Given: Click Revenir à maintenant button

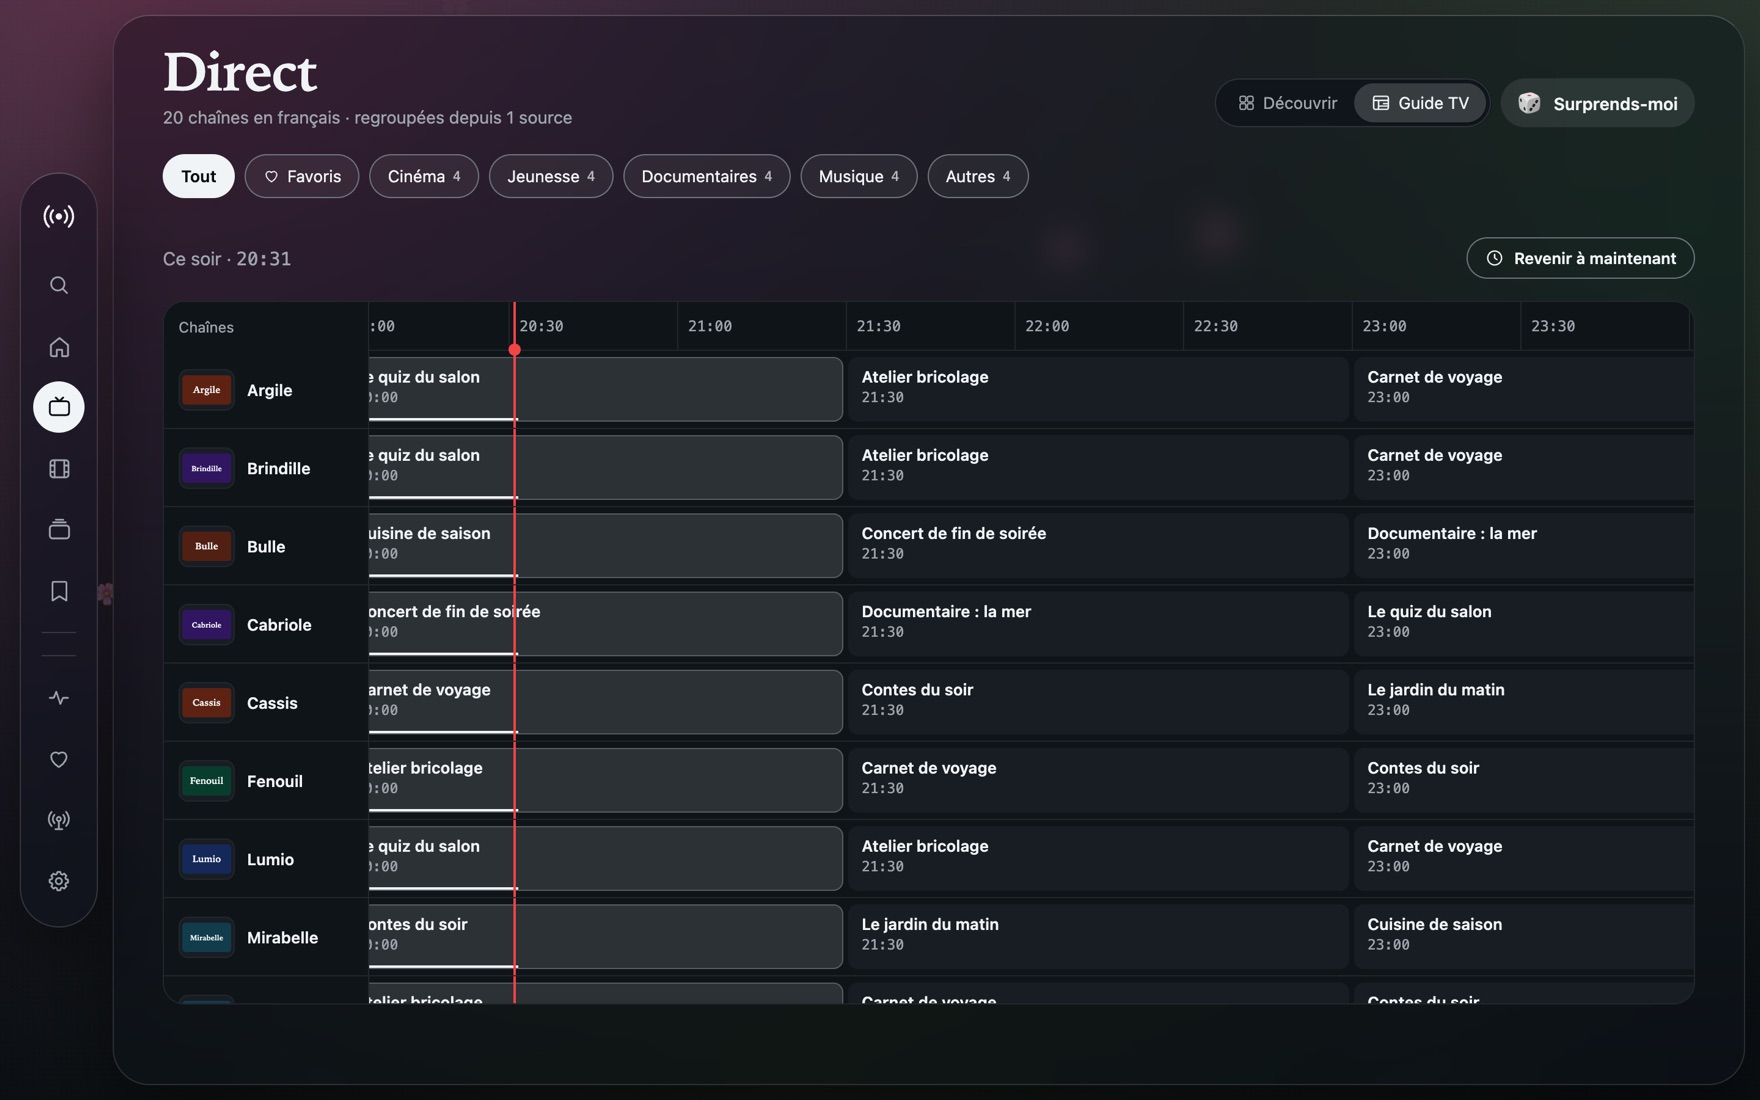Looking at the screenshot, I should (1580, 258).
